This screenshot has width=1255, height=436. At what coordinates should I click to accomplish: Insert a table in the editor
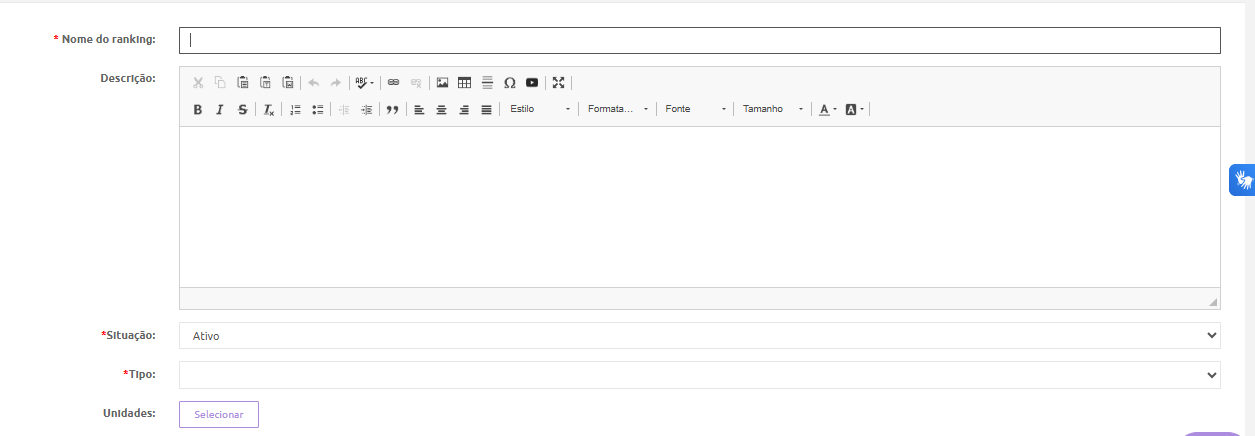pos(464,83)
